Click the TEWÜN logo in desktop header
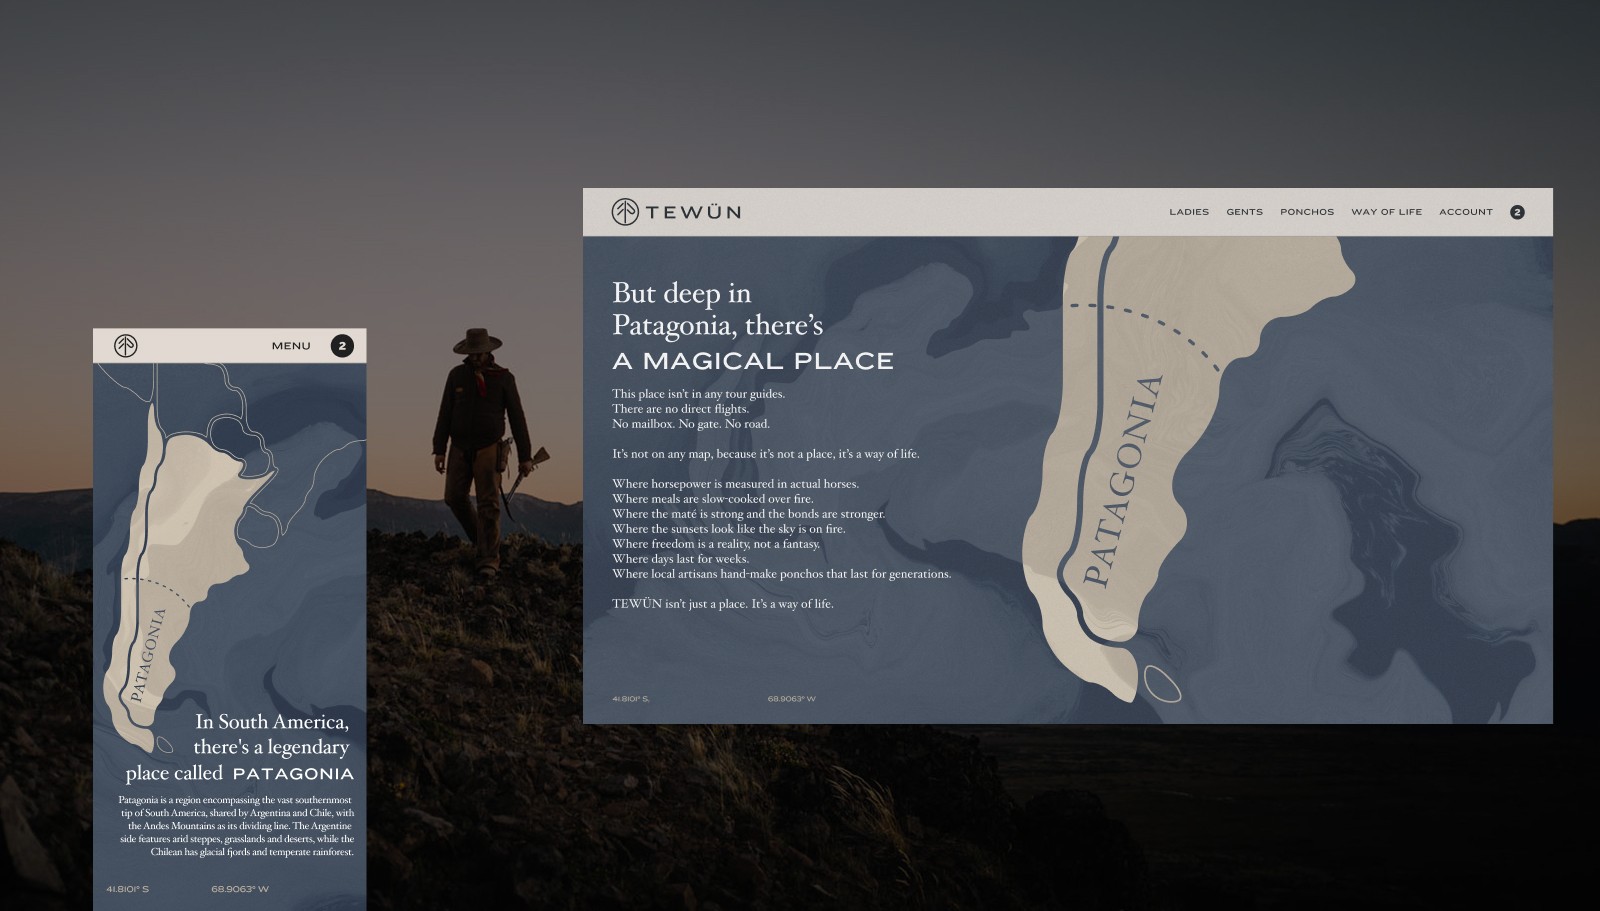 [676, 212]
